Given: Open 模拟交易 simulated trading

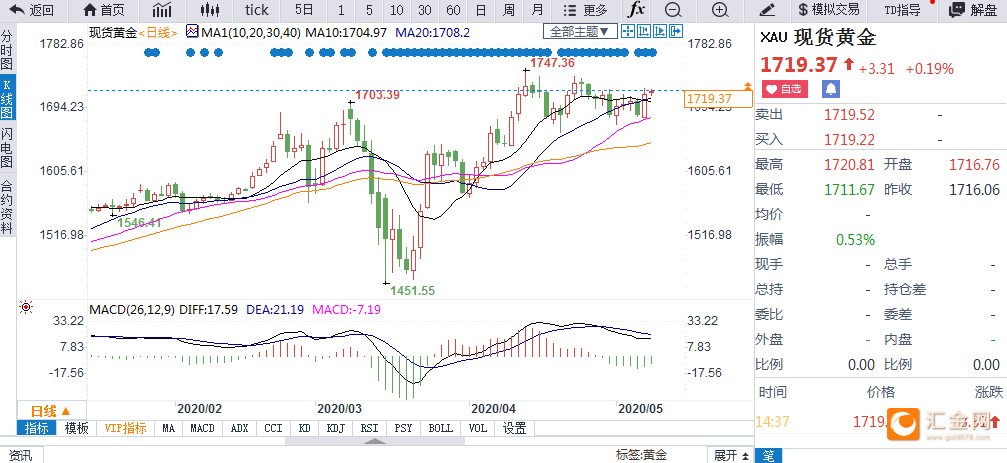Looking at the screenshot, I should [x=829, y=10].
